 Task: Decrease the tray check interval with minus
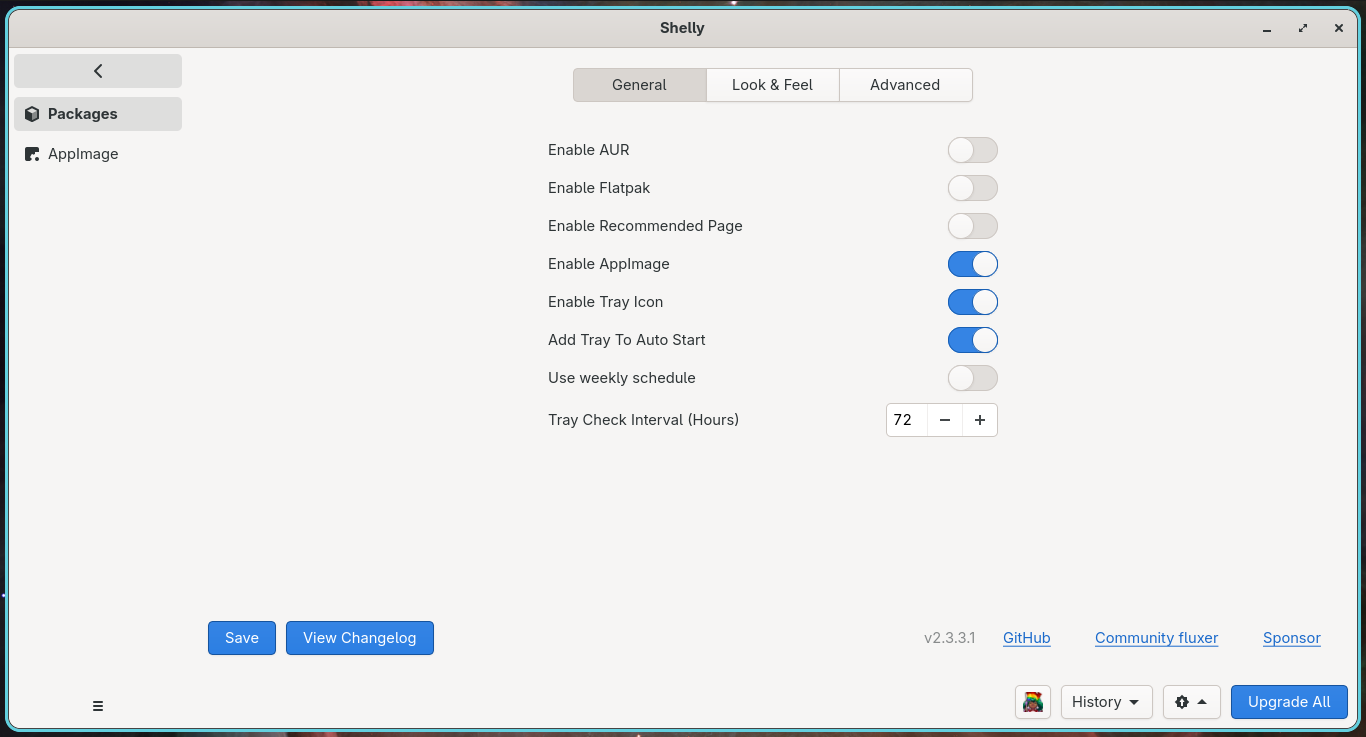tap(945, 420)
